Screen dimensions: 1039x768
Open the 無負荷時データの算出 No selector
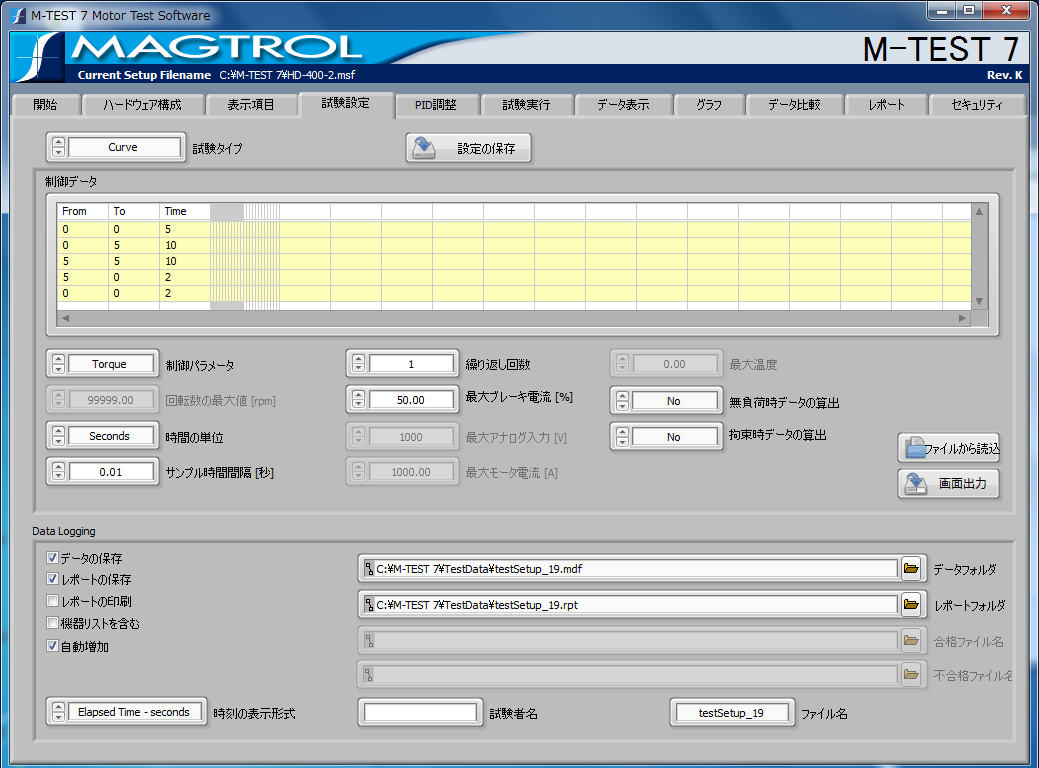[674, 401]
